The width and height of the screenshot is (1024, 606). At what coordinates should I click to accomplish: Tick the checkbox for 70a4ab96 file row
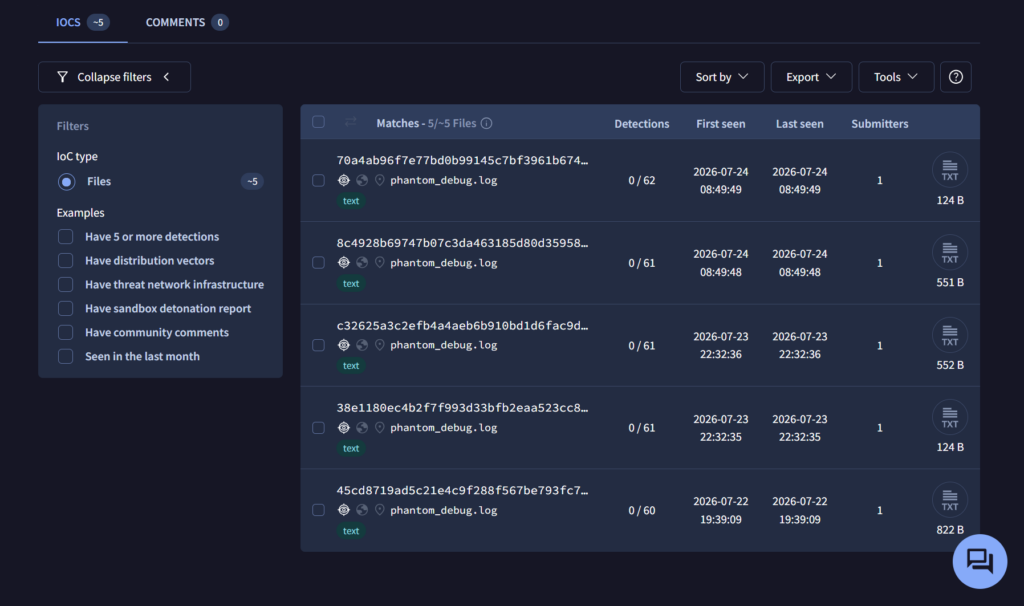coord(319,180)
